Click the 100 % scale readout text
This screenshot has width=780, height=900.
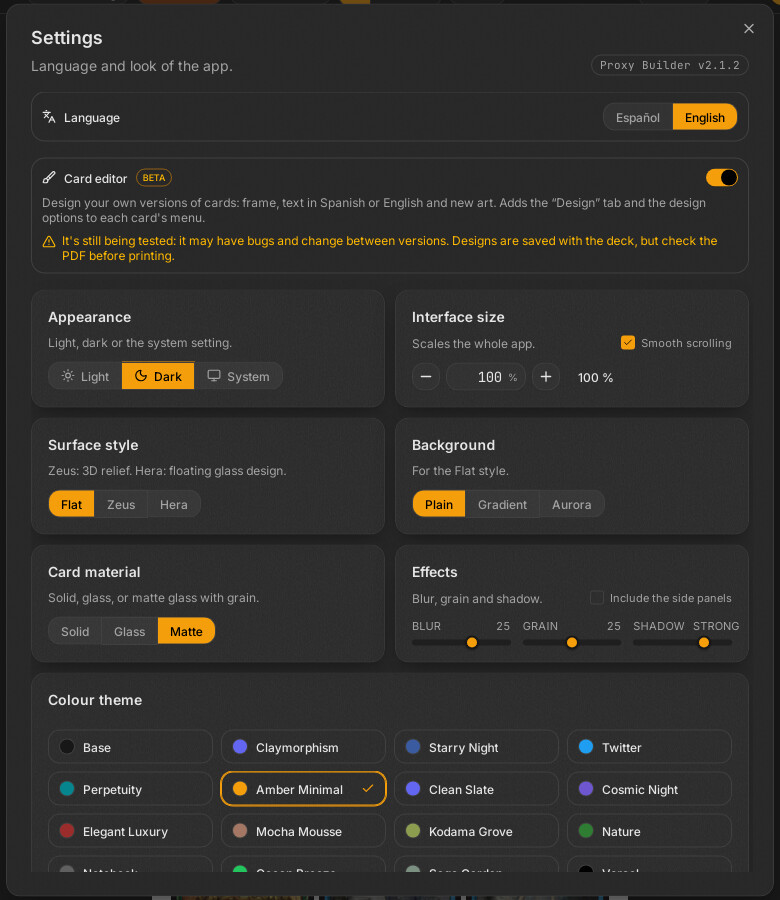(595, 378)
